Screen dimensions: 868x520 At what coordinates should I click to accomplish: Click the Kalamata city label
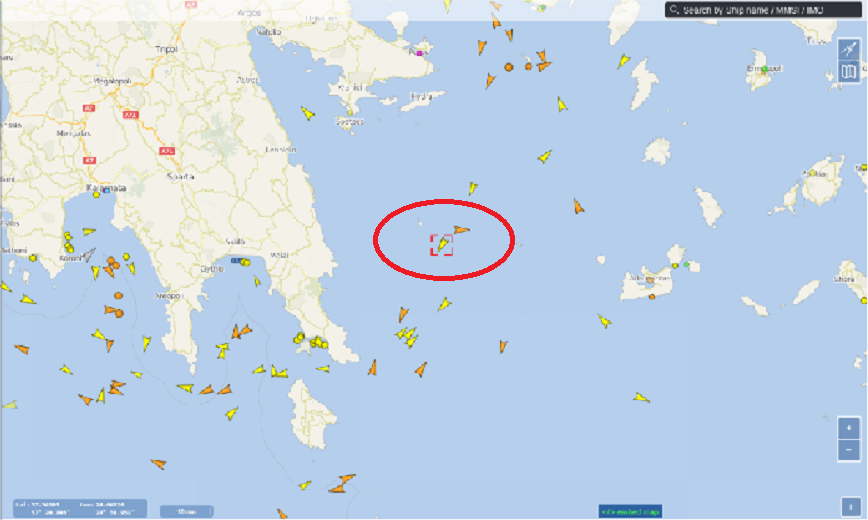[106, 188]
